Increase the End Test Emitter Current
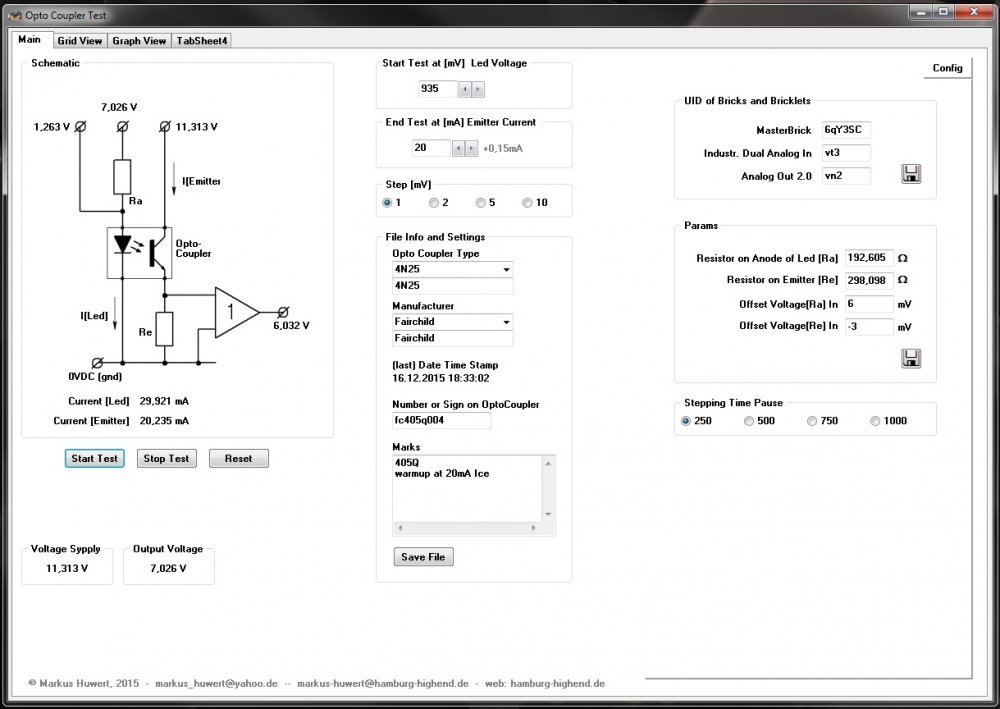 tap(471, 148)
